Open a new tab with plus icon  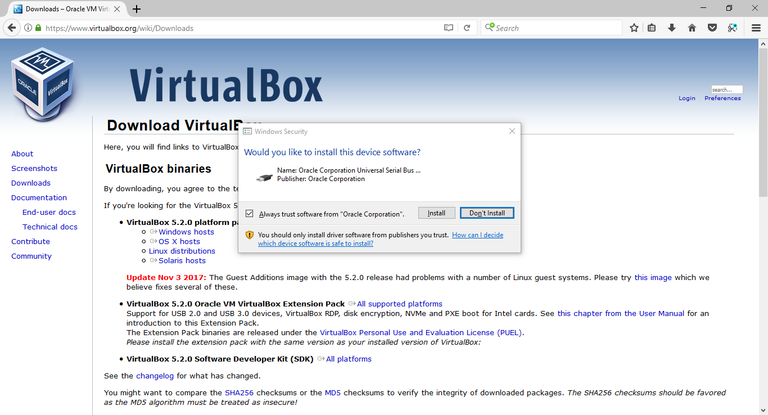coord(137,9)
